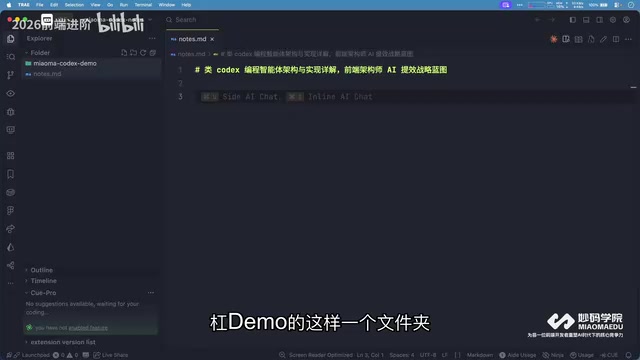Refresh the Explorer folder
Image resolution: width=640 pixels, height=360 pixels.
click(143, 53)
